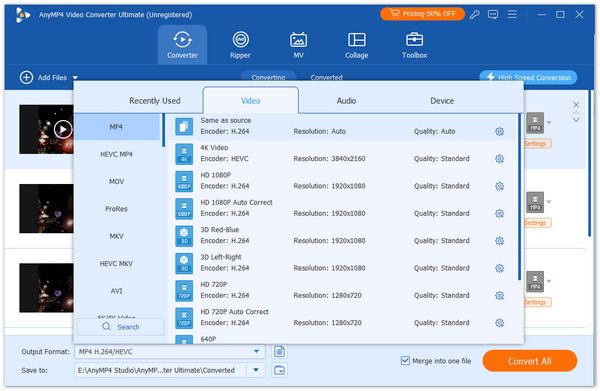600x391 pixels.
Task: Expand format arrow of second video
Action: coord(549,202)
